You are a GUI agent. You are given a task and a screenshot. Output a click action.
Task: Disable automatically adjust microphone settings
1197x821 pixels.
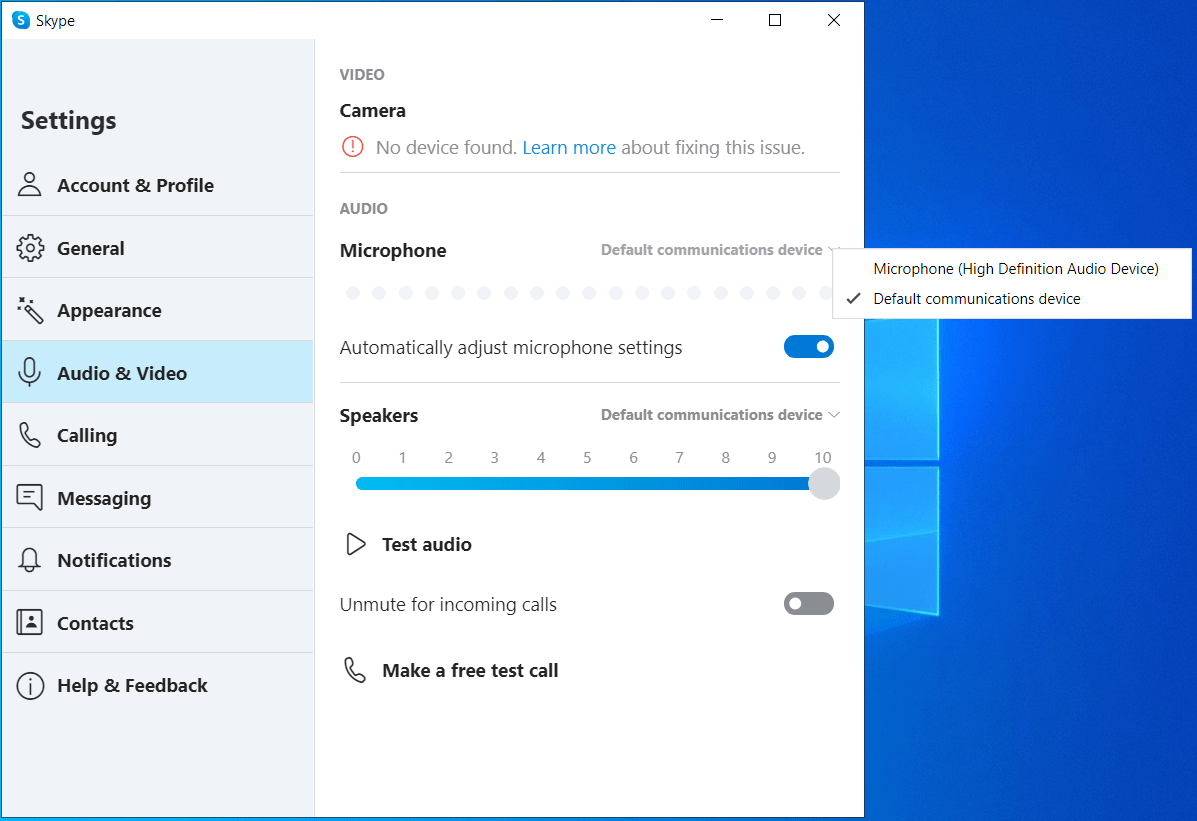pos(808,347)
